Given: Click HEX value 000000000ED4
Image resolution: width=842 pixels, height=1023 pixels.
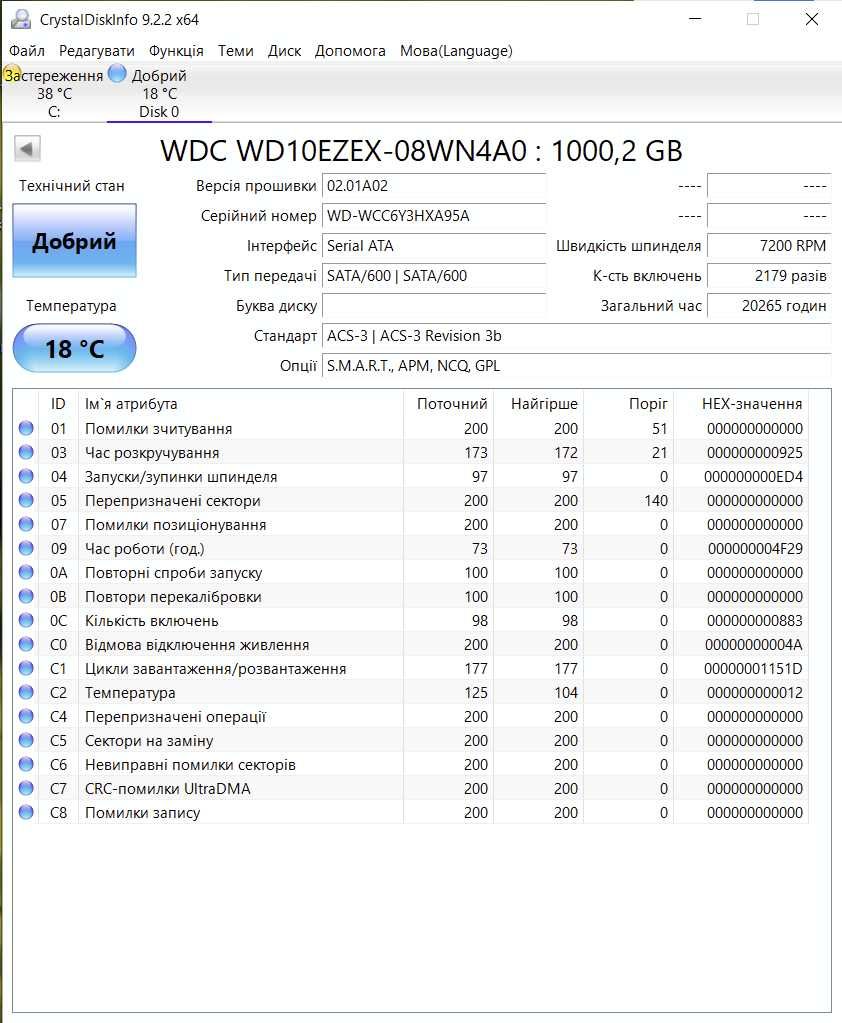Looking at the screenshot, I should coord(753,477).
